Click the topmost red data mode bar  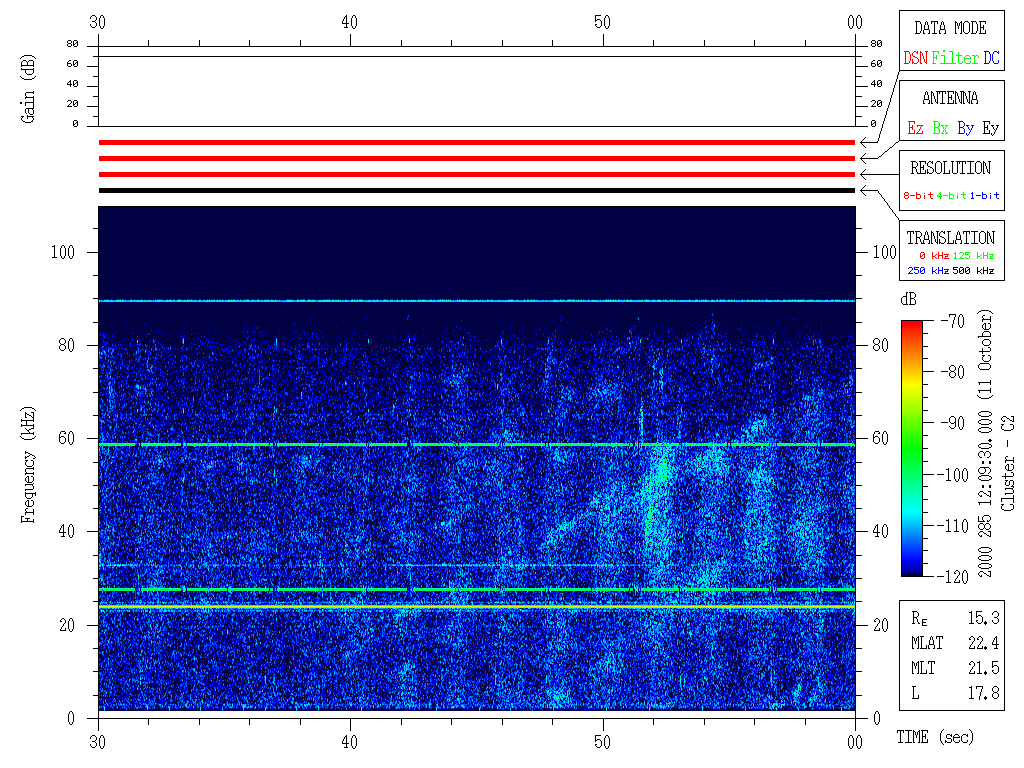pyautogui.click(x=476, y=143)
